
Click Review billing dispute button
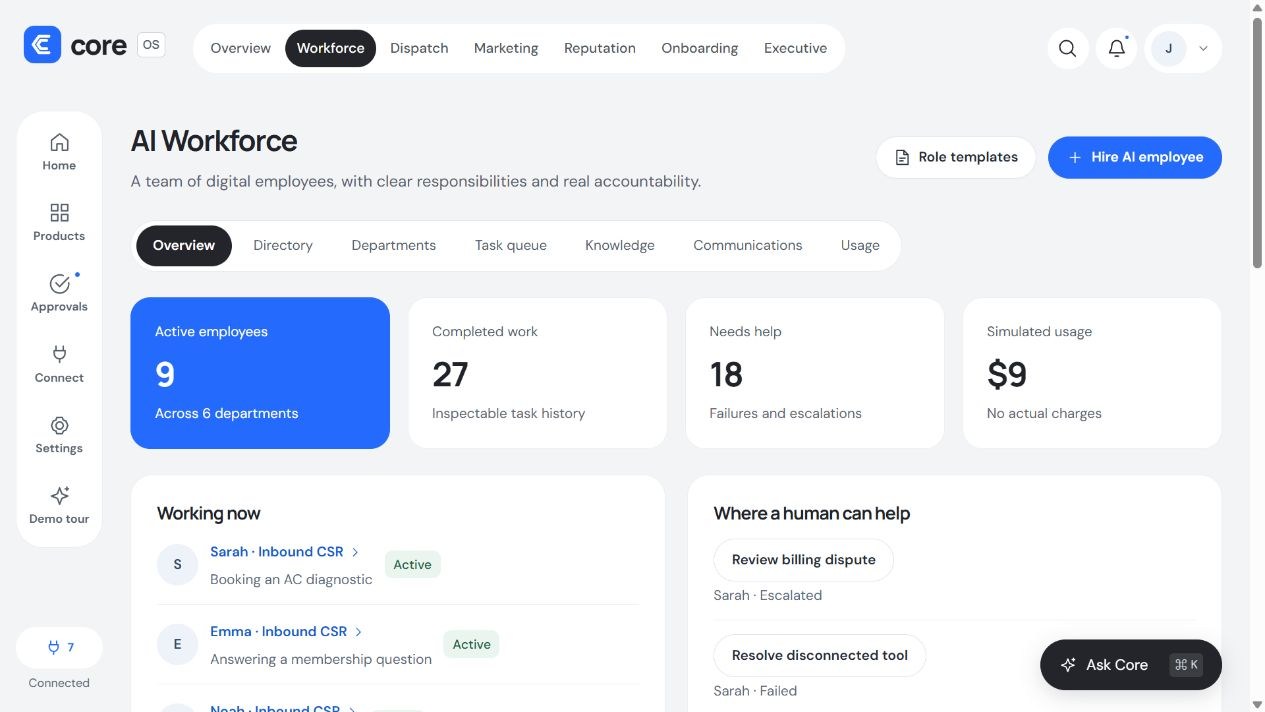[804, 560]
